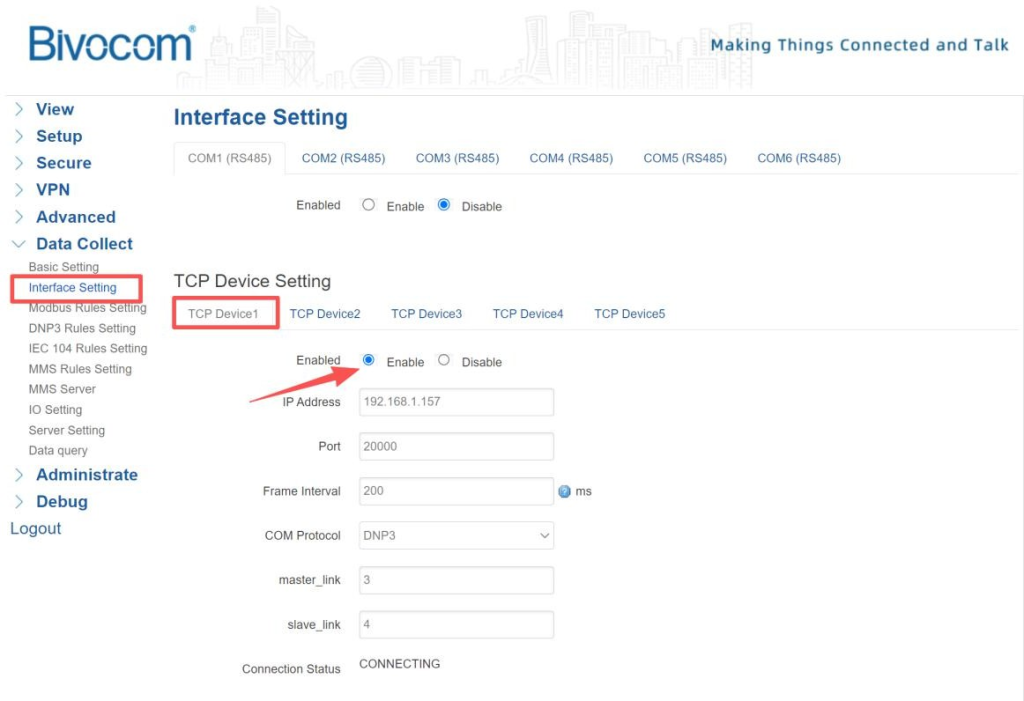The width and height of the screenshot is (1024, 701).
Task: Select COM1 Enable radio button
Action: click(369, 205)
